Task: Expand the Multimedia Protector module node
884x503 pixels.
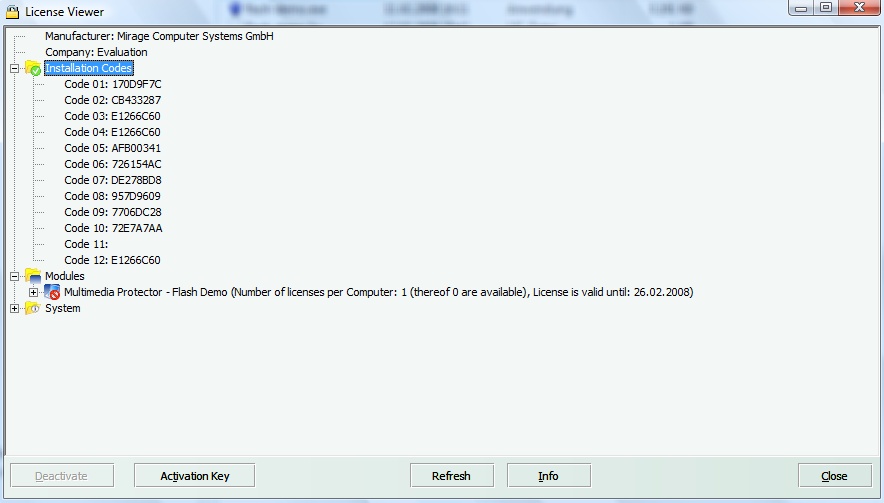Action: 33,293
